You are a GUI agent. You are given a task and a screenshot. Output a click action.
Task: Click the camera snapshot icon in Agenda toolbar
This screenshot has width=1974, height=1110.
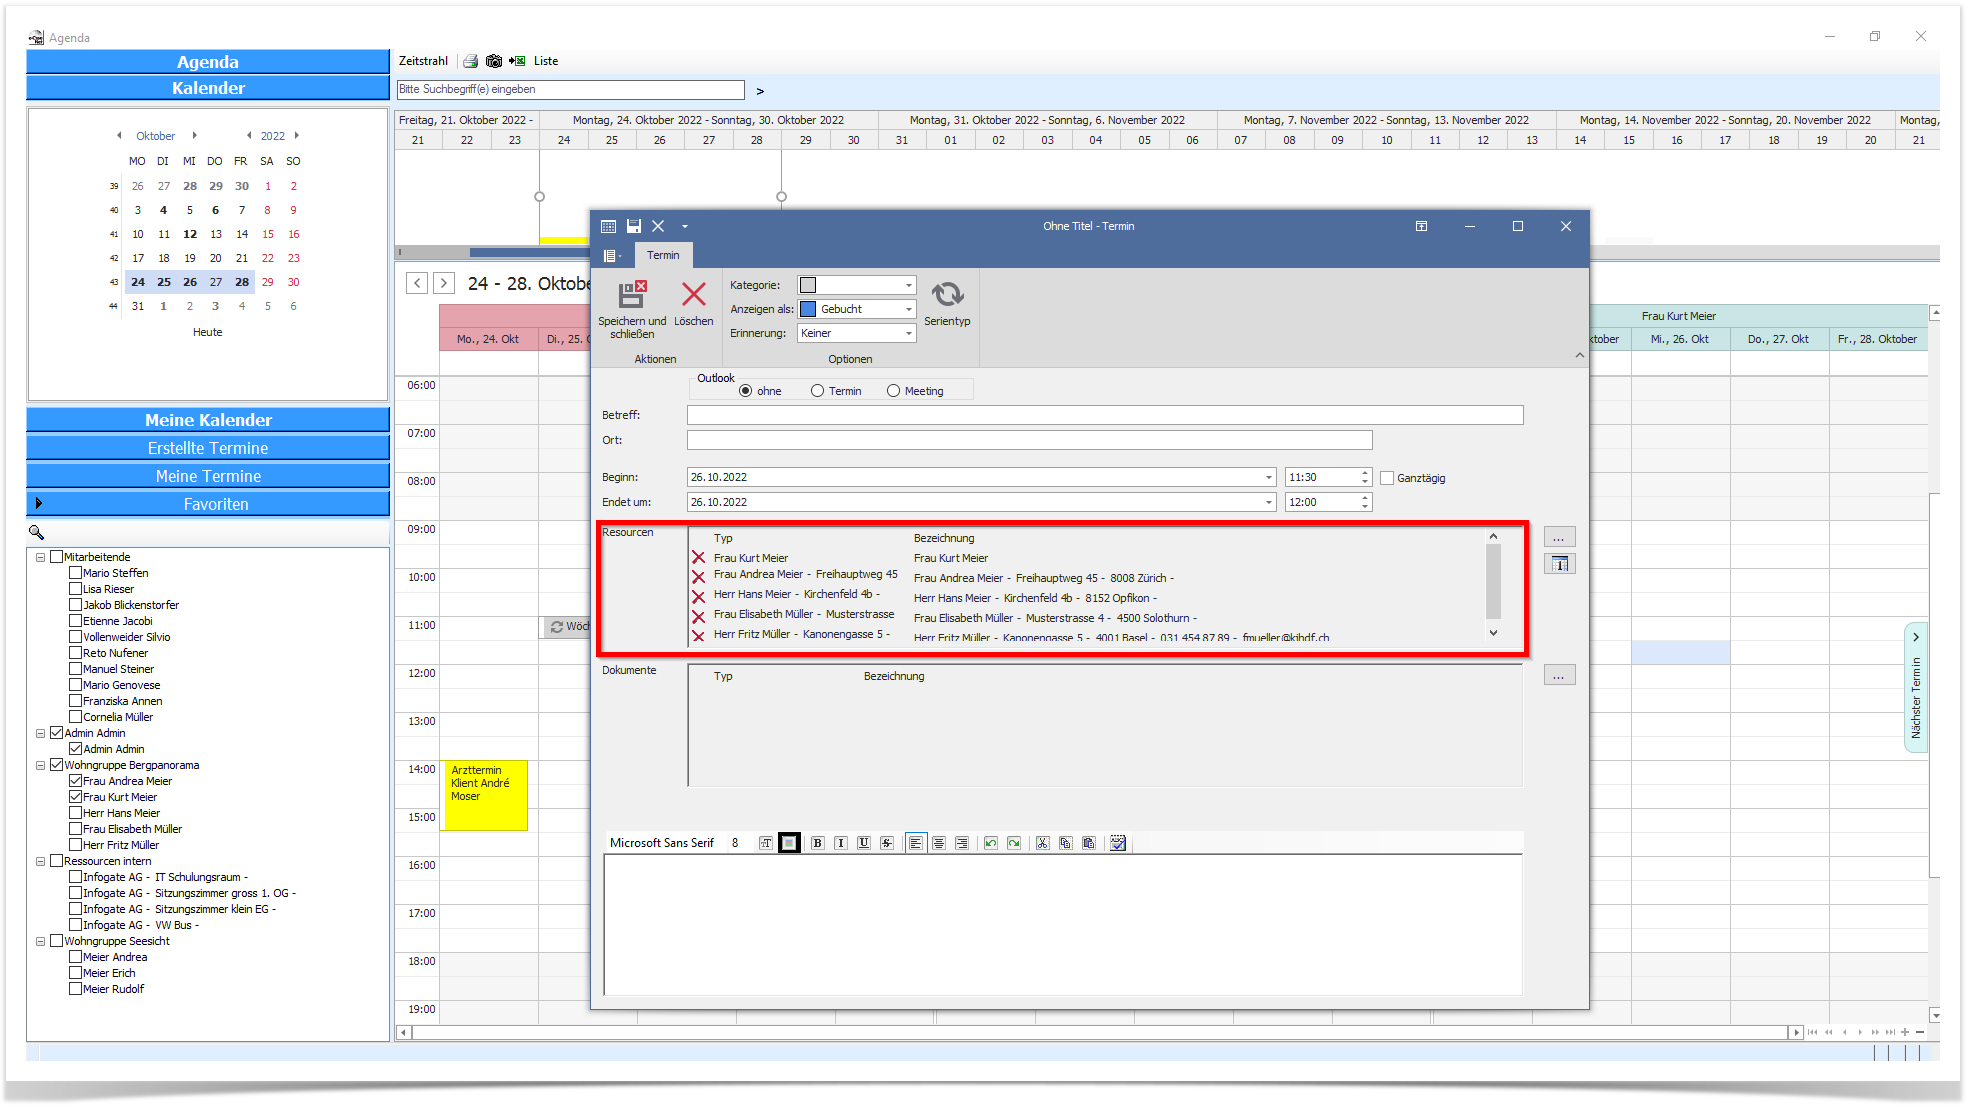(x=493, y=61)
